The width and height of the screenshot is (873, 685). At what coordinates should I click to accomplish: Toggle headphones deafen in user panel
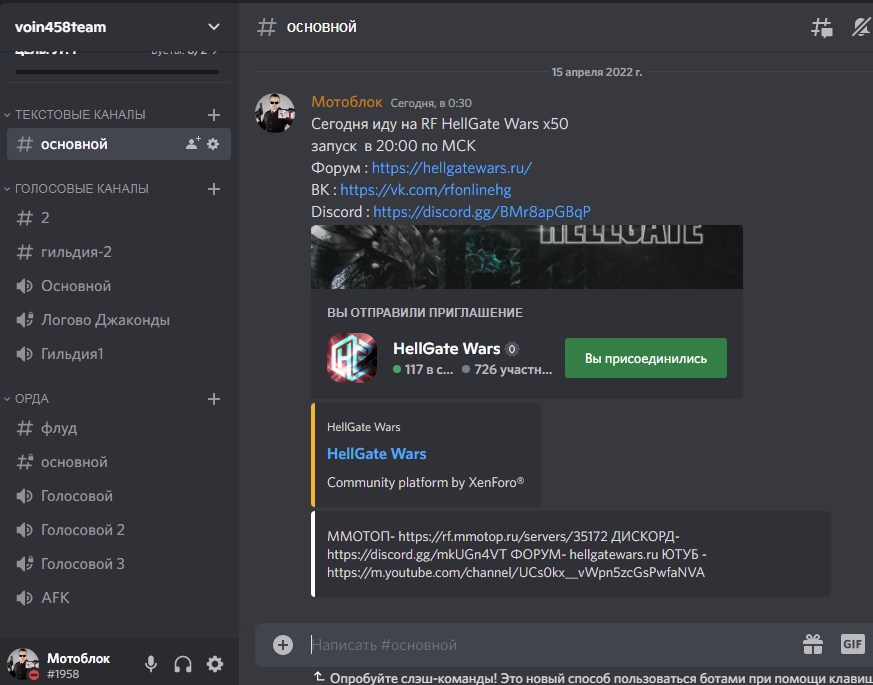point(183,663)
